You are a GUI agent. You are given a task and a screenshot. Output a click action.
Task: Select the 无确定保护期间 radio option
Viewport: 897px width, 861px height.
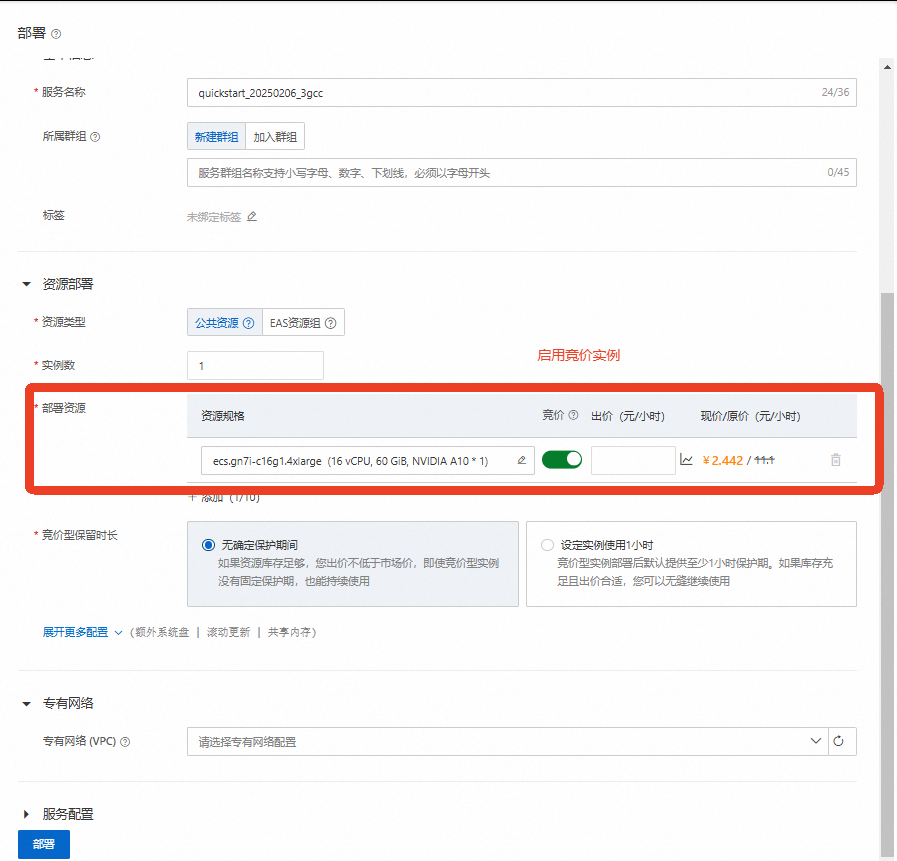pyautogui.click(x=208, y=544)
